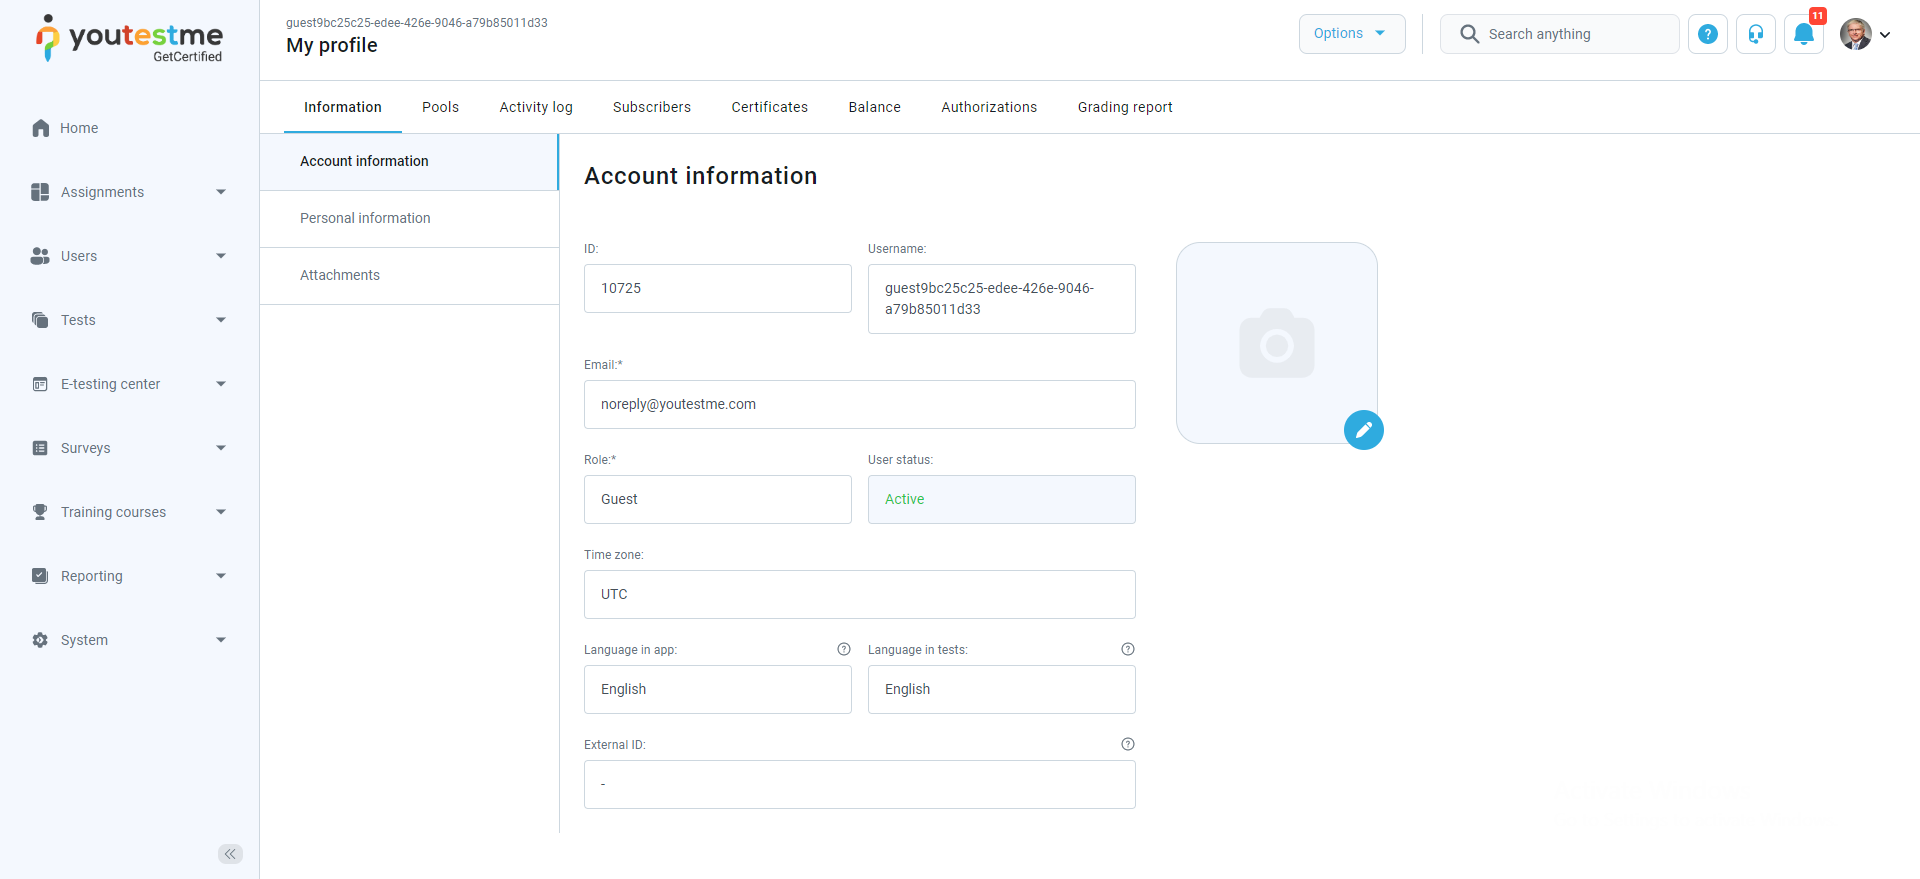Click the ID field showing 10725
Screen dimensions: 1920x879
click(x=718, y=288)
